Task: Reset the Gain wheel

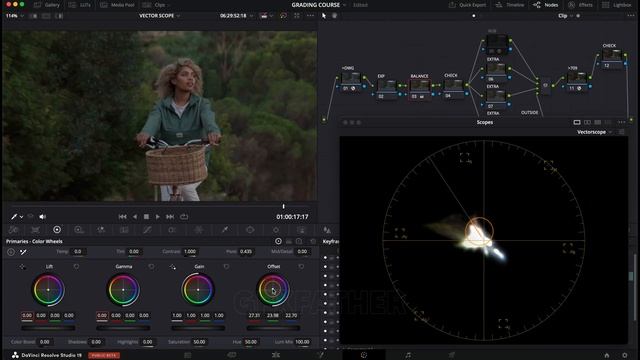Action: [226, 267]
